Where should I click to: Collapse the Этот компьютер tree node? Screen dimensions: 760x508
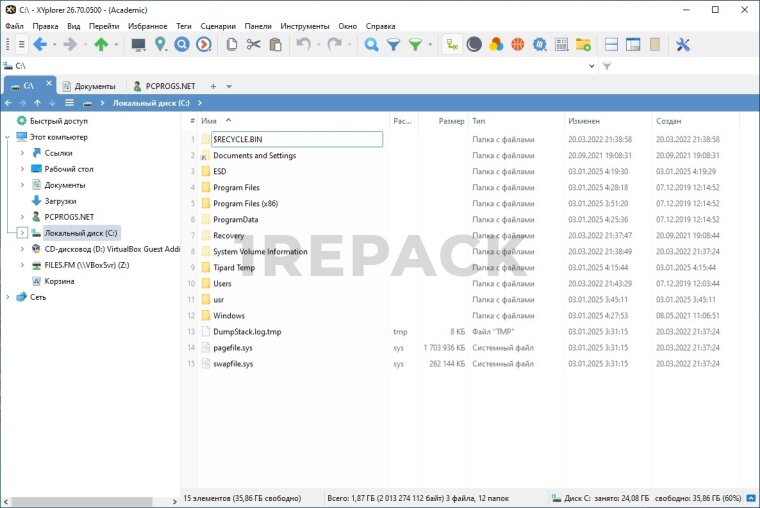[x=8, y=137]
